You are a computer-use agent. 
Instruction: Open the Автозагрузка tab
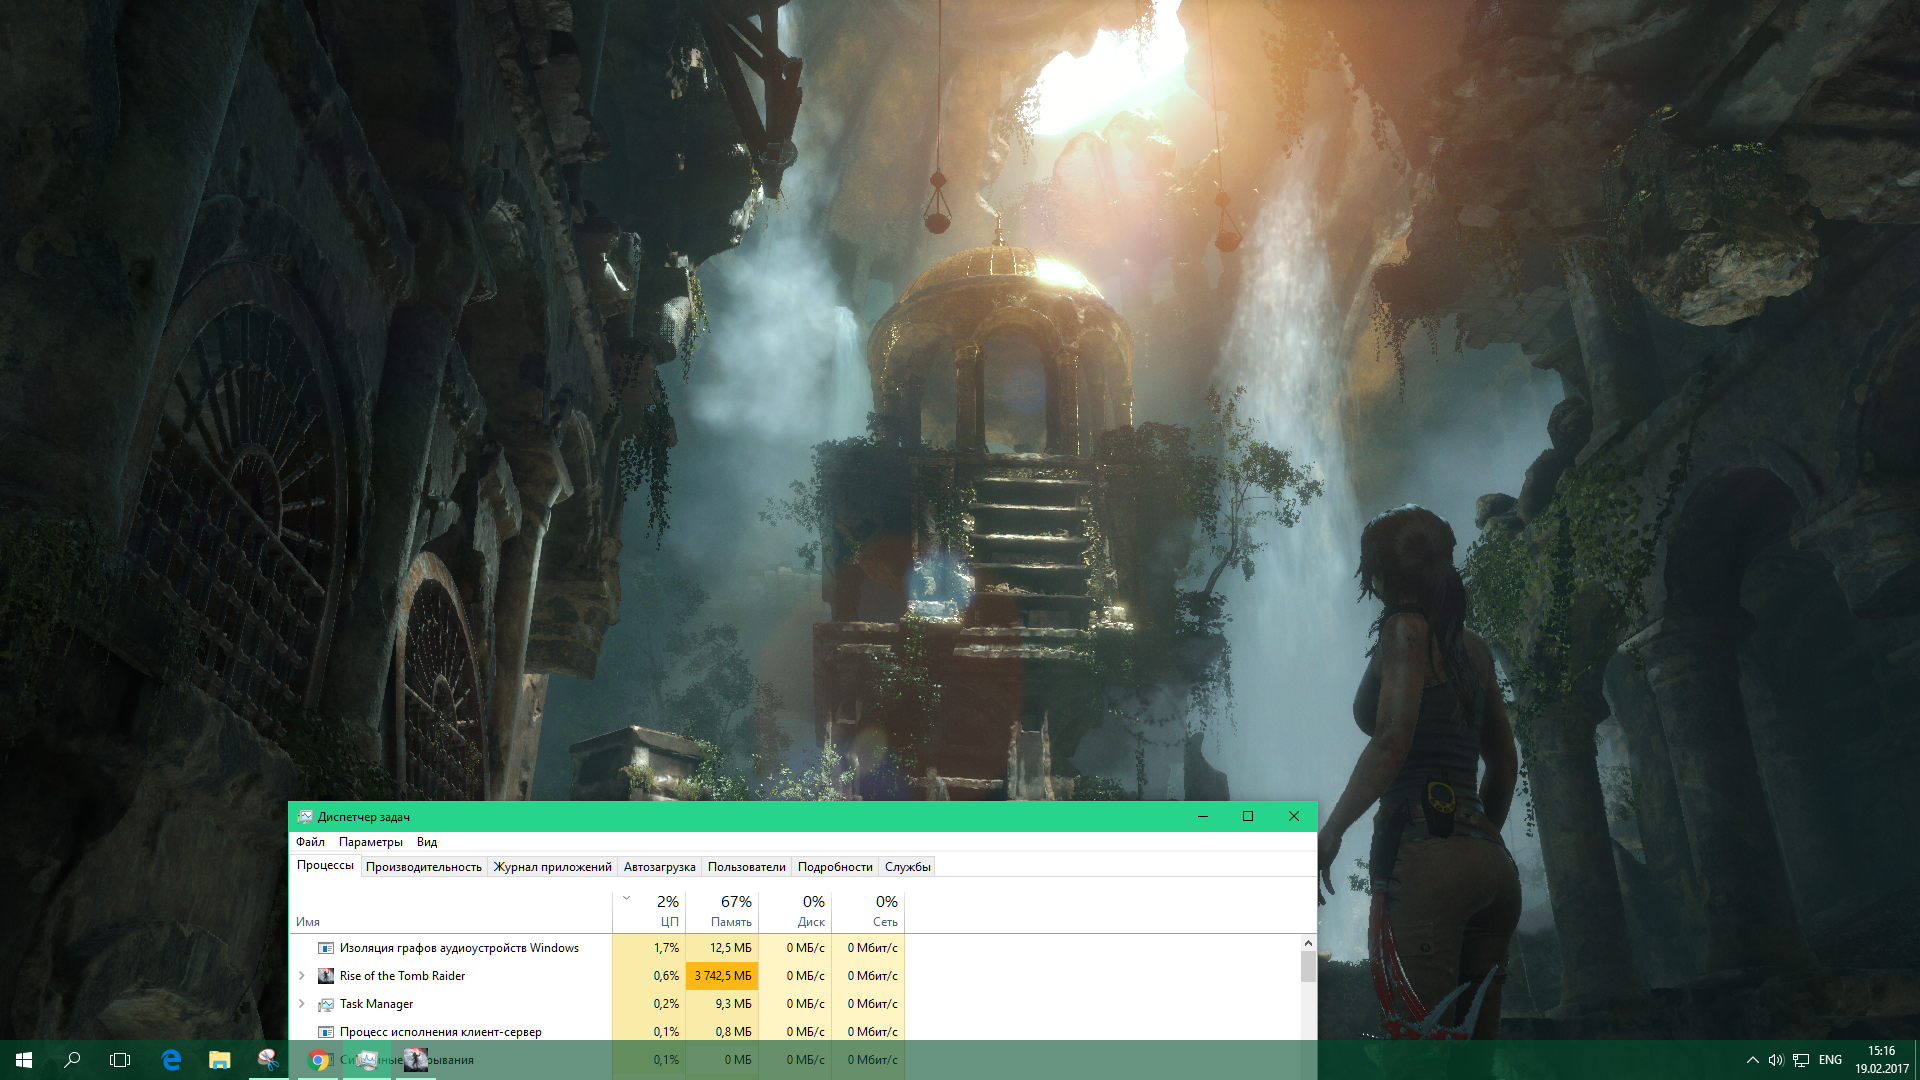(x=659, y=867)
